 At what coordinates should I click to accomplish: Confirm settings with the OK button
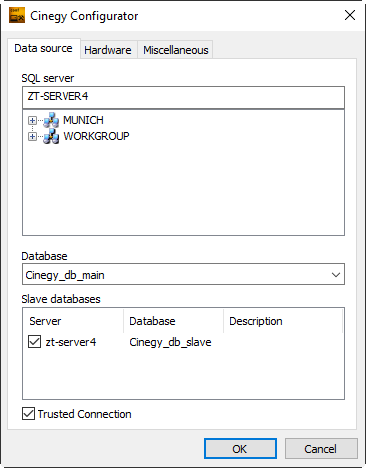click(x=240, y=449)
